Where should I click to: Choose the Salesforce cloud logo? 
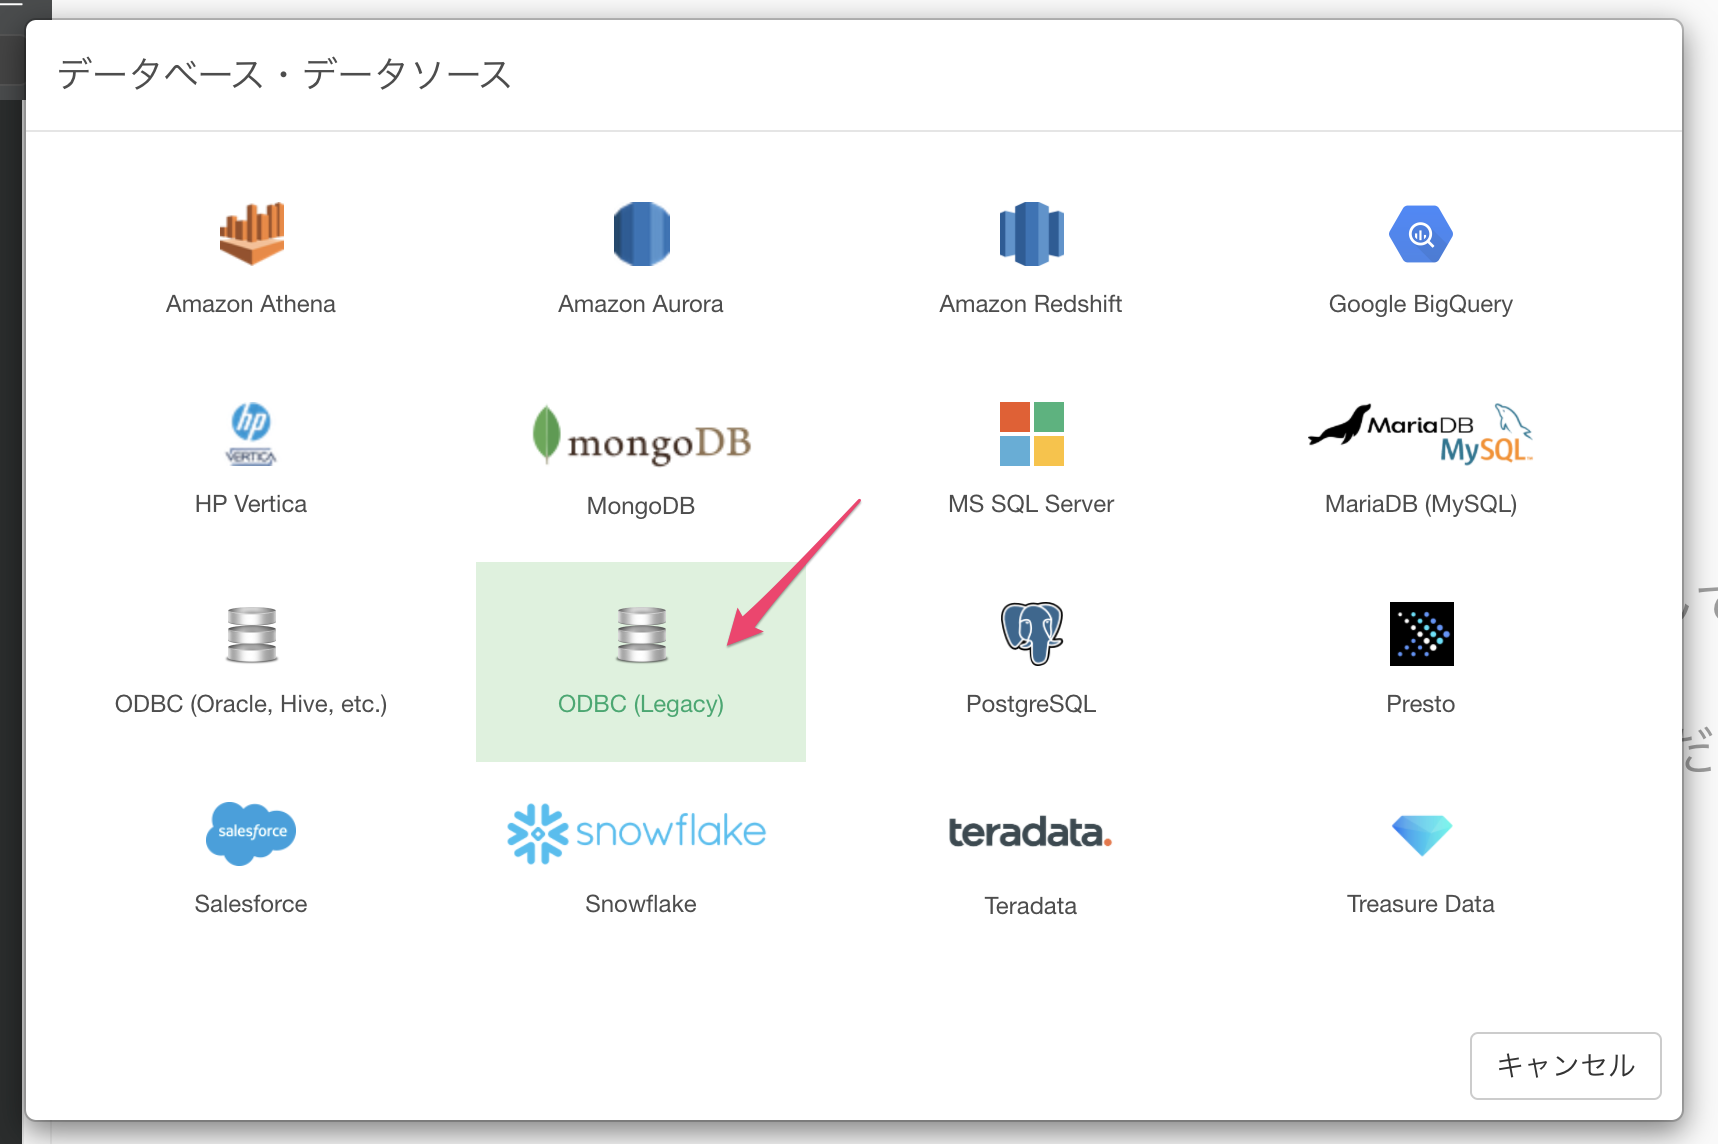coord(251,834)
